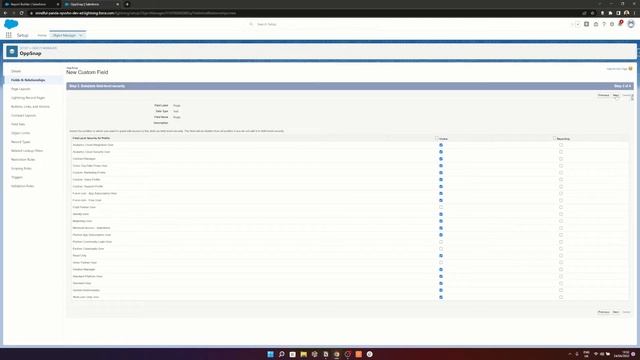
Task: Open the Global Actions plus icon
Action: tap(587, 24)
